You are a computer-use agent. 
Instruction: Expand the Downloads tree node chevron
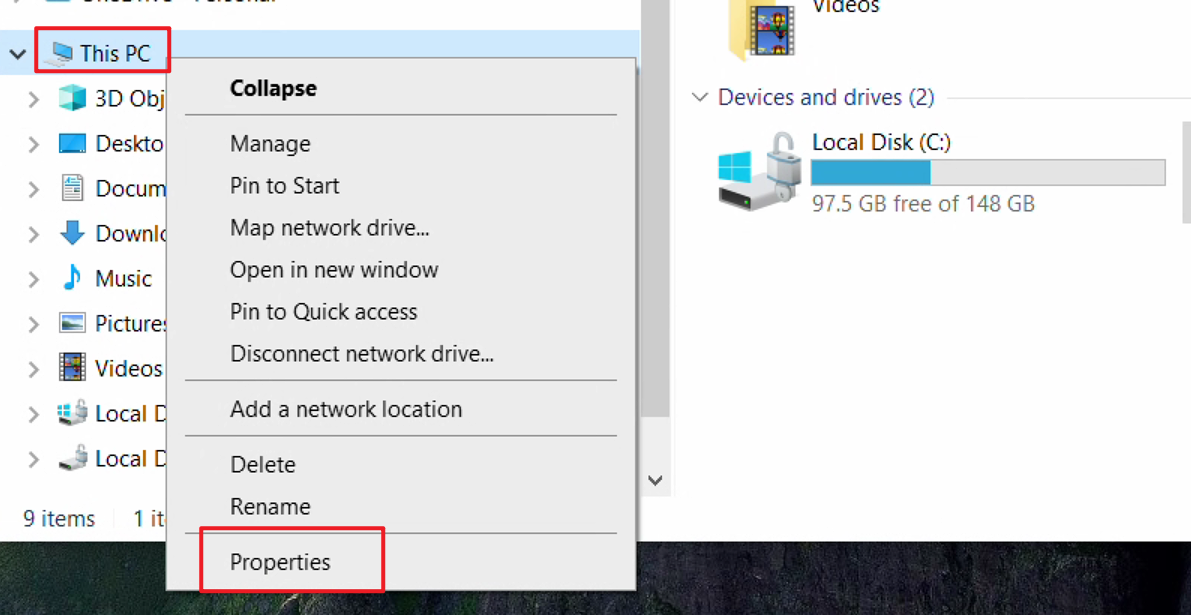click(33, 234)
